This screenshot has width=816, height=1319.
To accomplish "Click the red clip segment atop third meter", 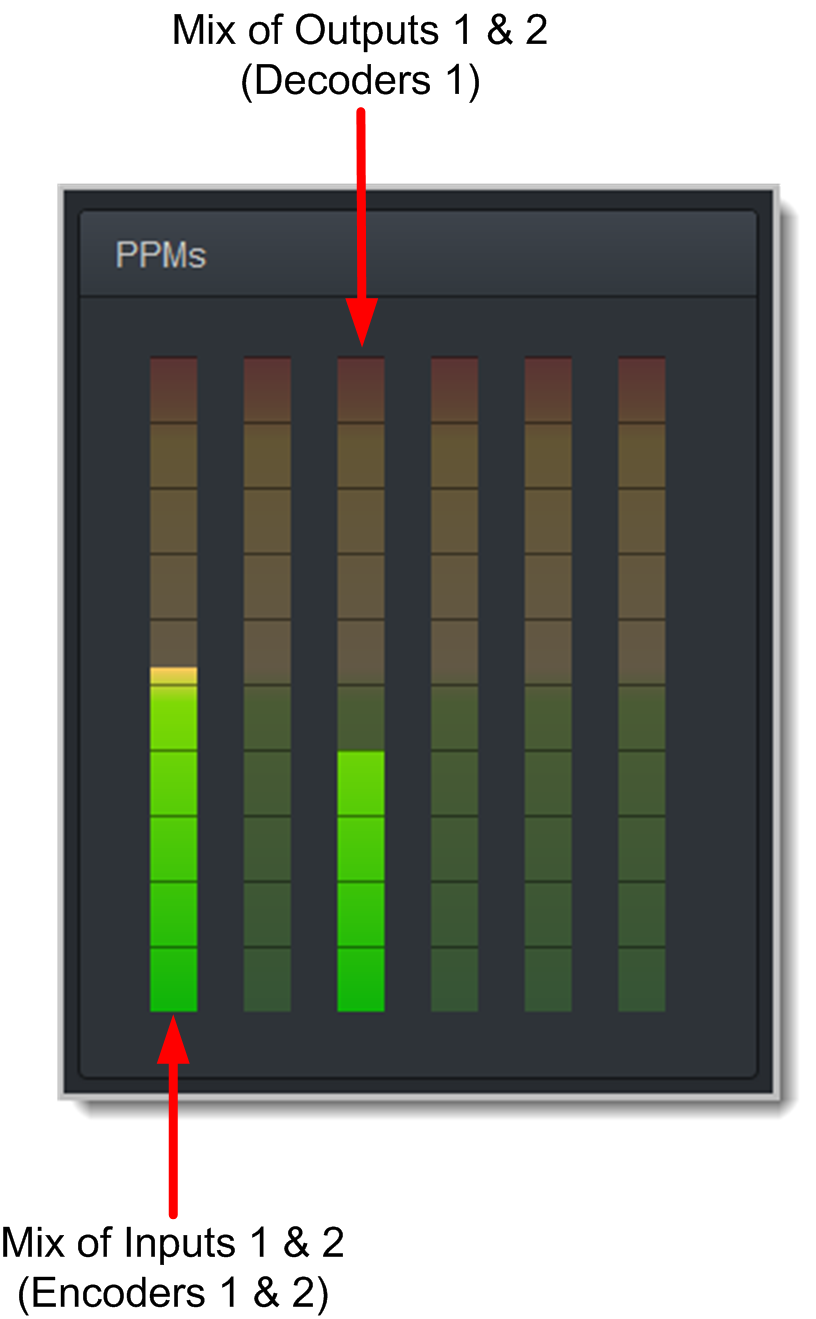I will tap(361, 388).
